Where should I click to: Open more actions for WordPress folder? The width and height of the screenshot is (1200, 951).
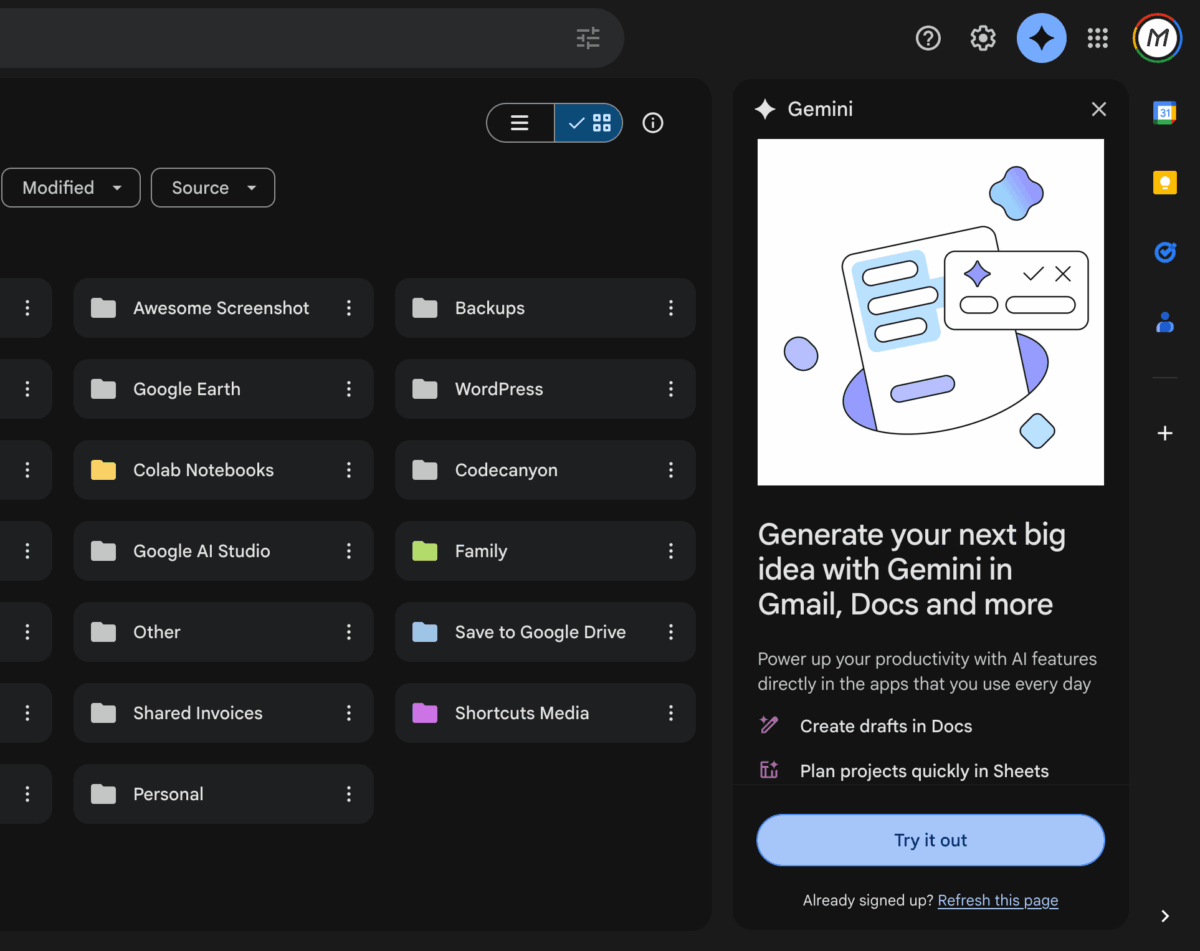(x=671, y=389)
